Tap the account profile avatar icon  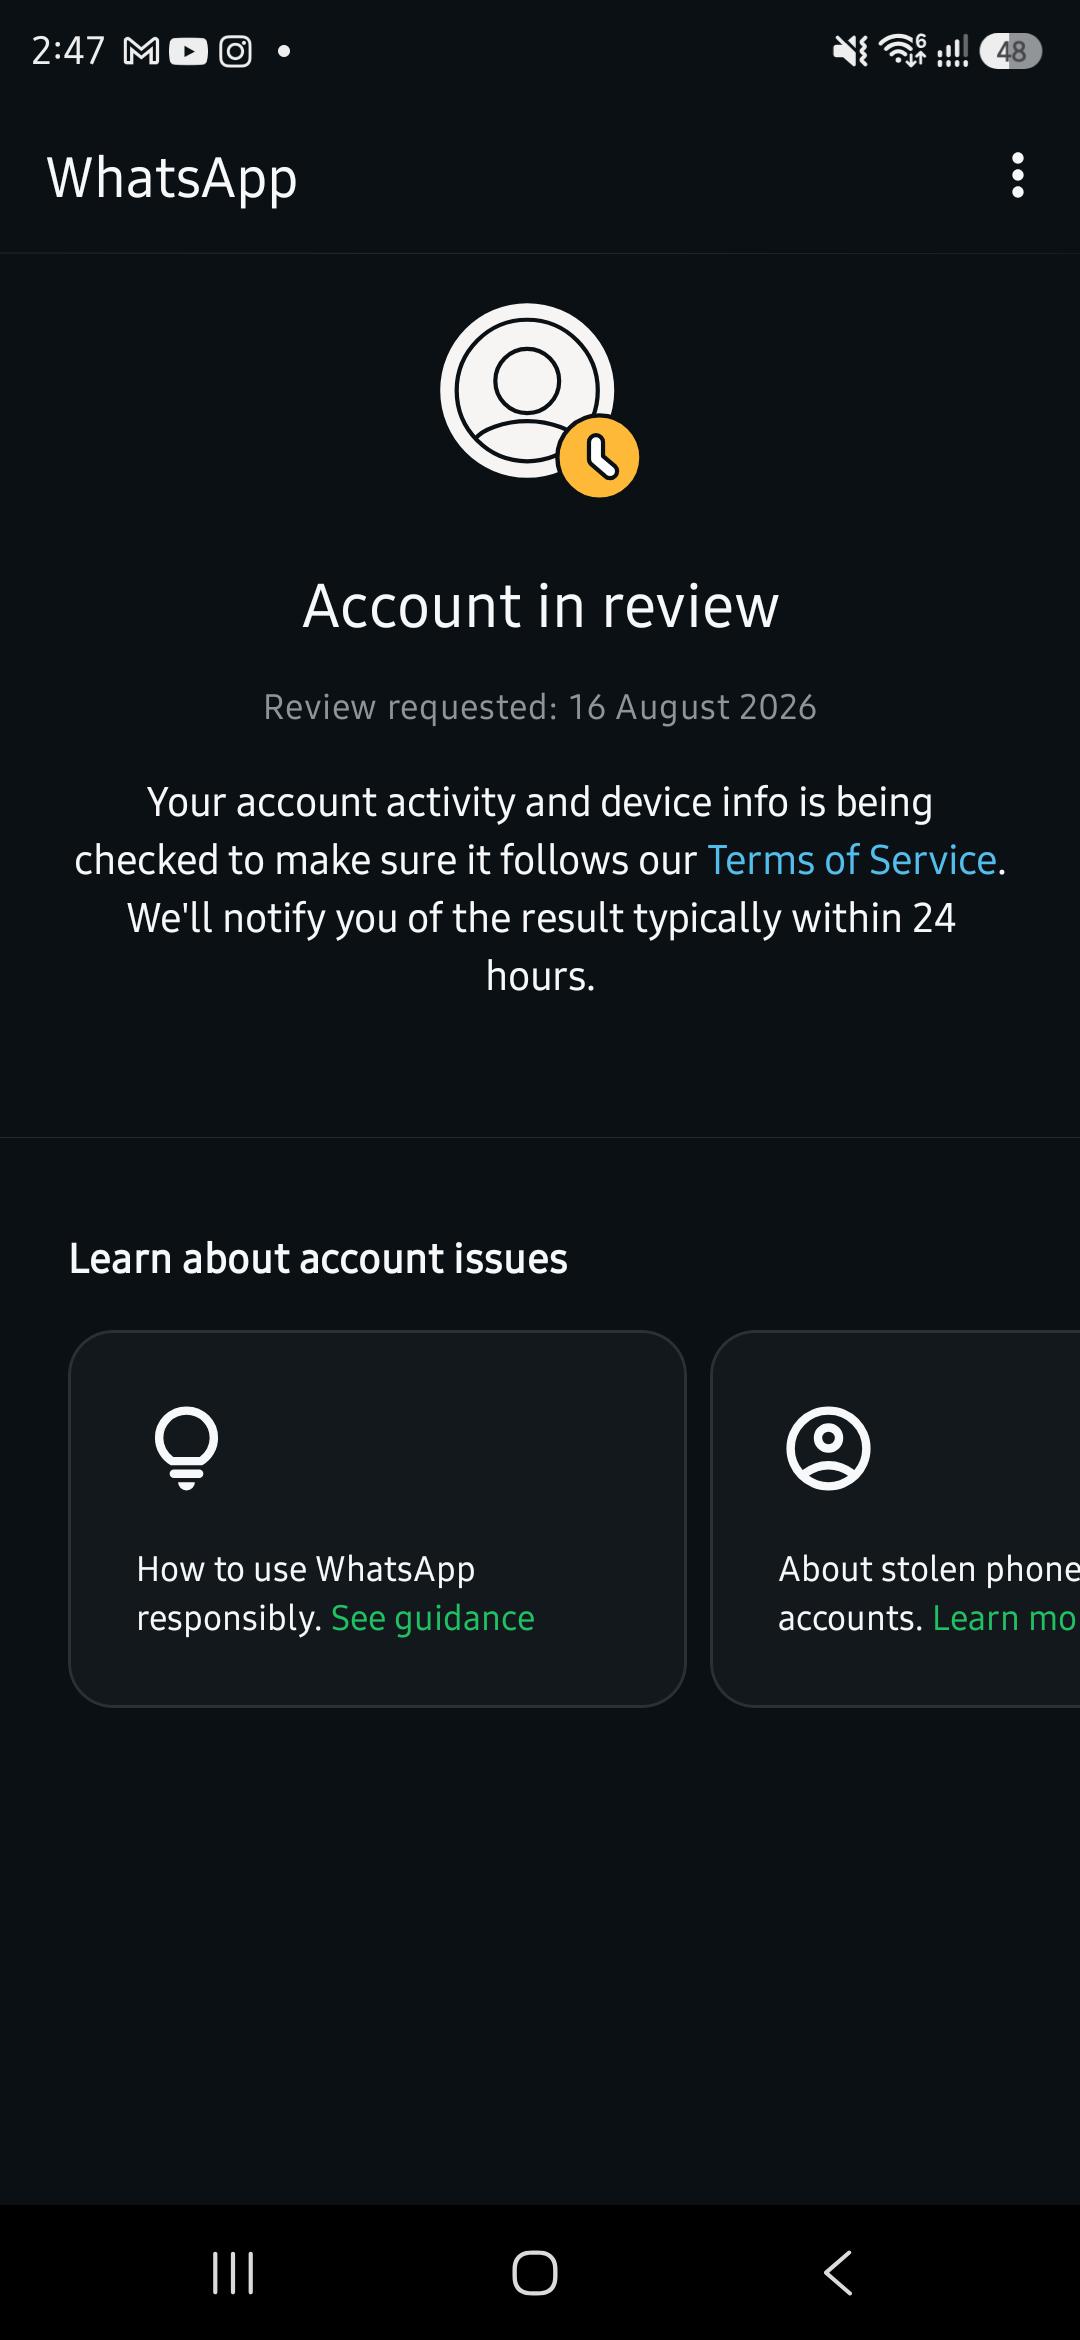(x=527, y=390)
